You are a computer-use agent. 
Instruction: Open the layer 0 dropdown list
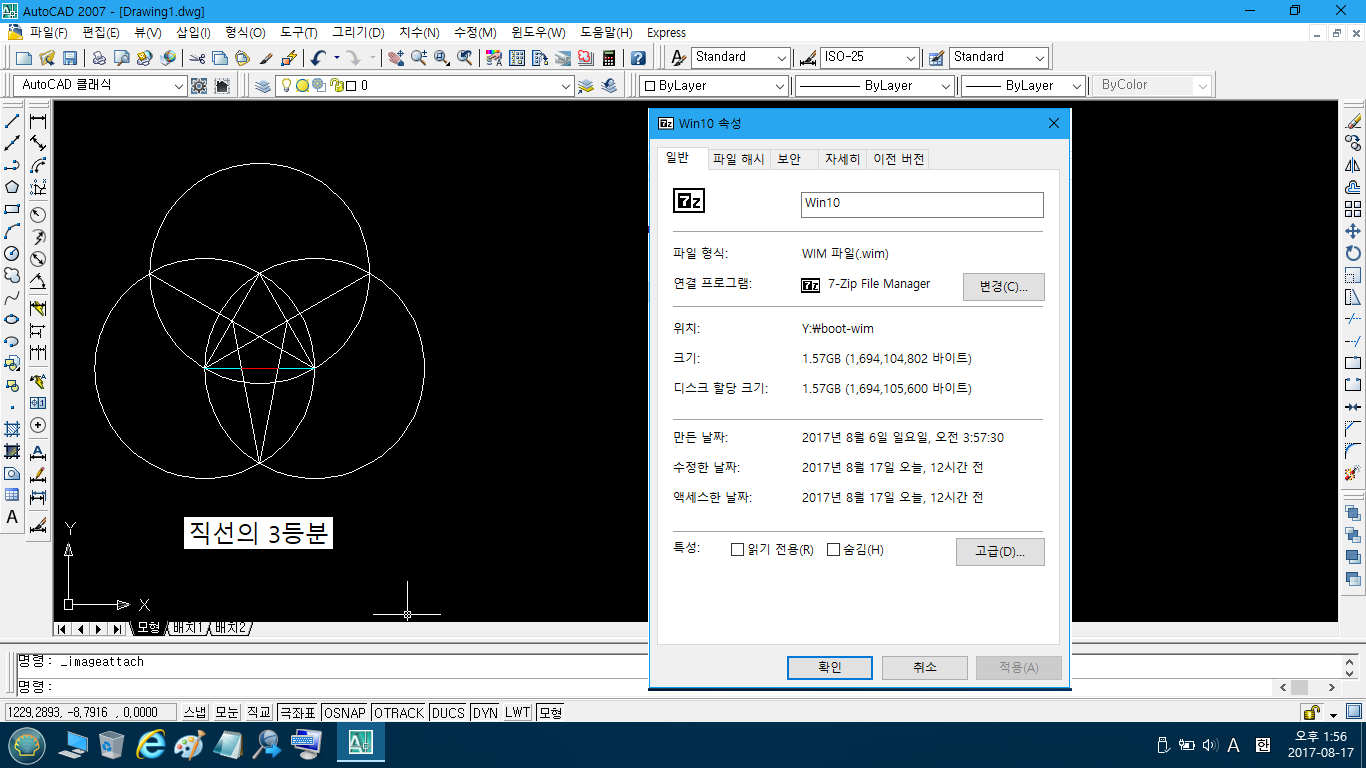click(567, 86)
